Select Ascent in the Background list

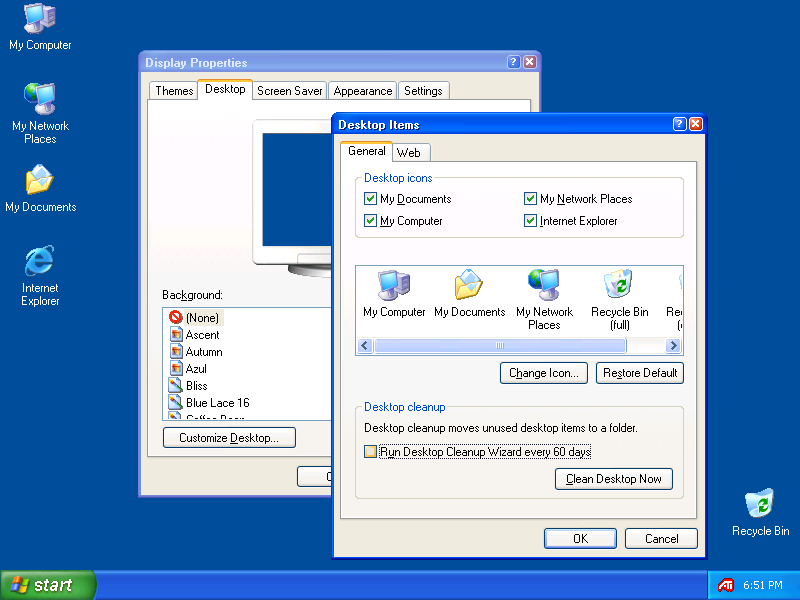194,335
